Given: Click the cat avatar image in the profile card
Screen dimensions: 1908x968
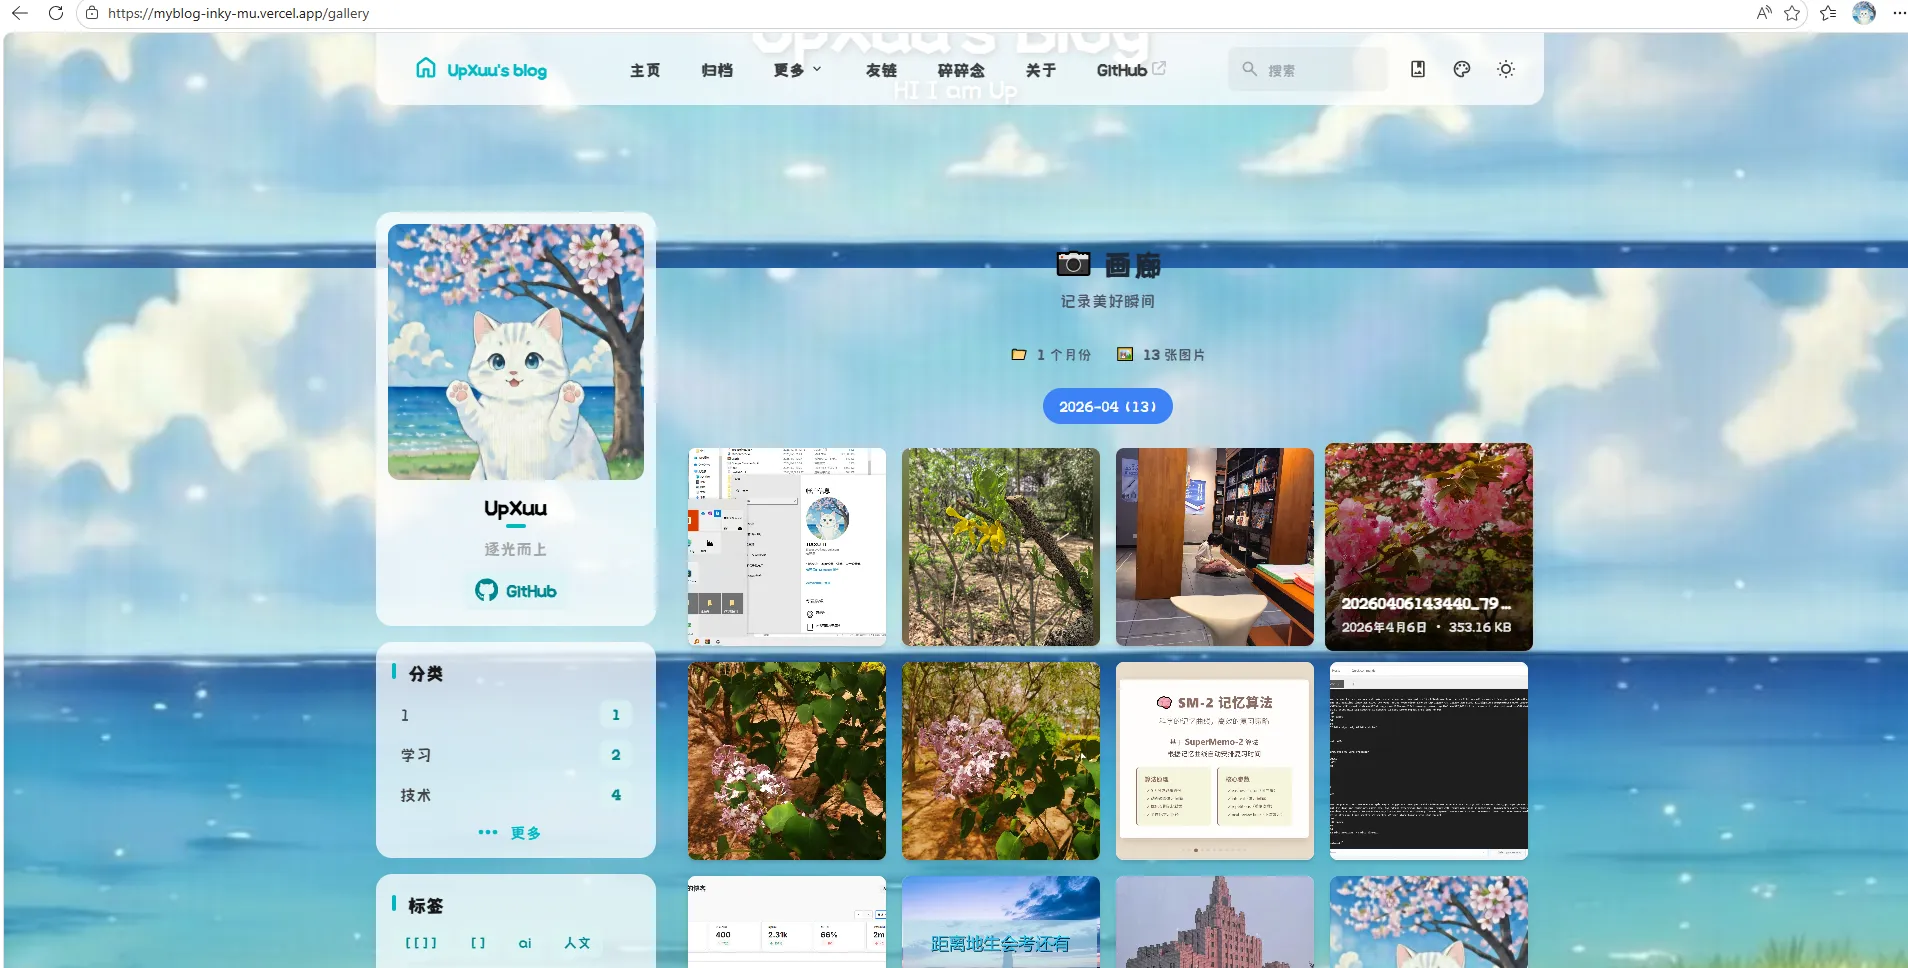Looking at the screenshot, I should [x=516, y=352].
